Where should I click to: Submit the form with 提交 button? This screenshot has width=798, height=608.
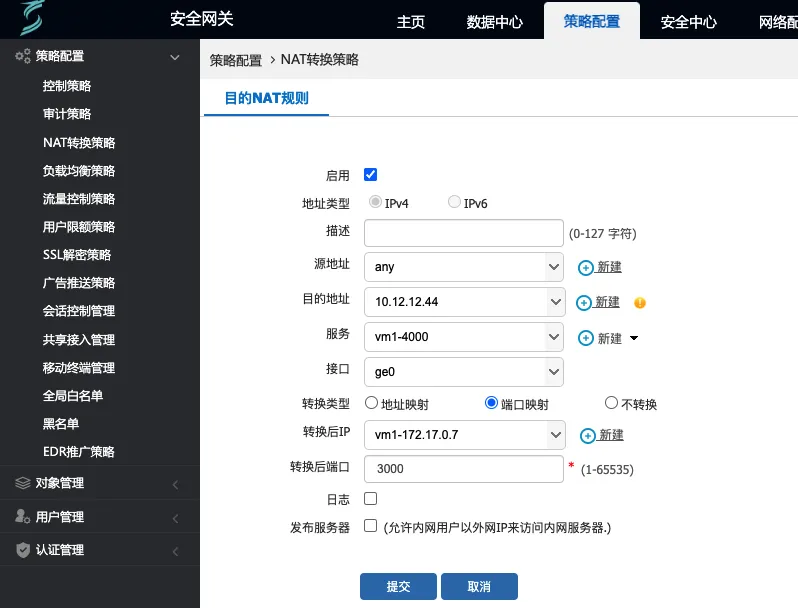pyautogui.click(x=398, y=587)
